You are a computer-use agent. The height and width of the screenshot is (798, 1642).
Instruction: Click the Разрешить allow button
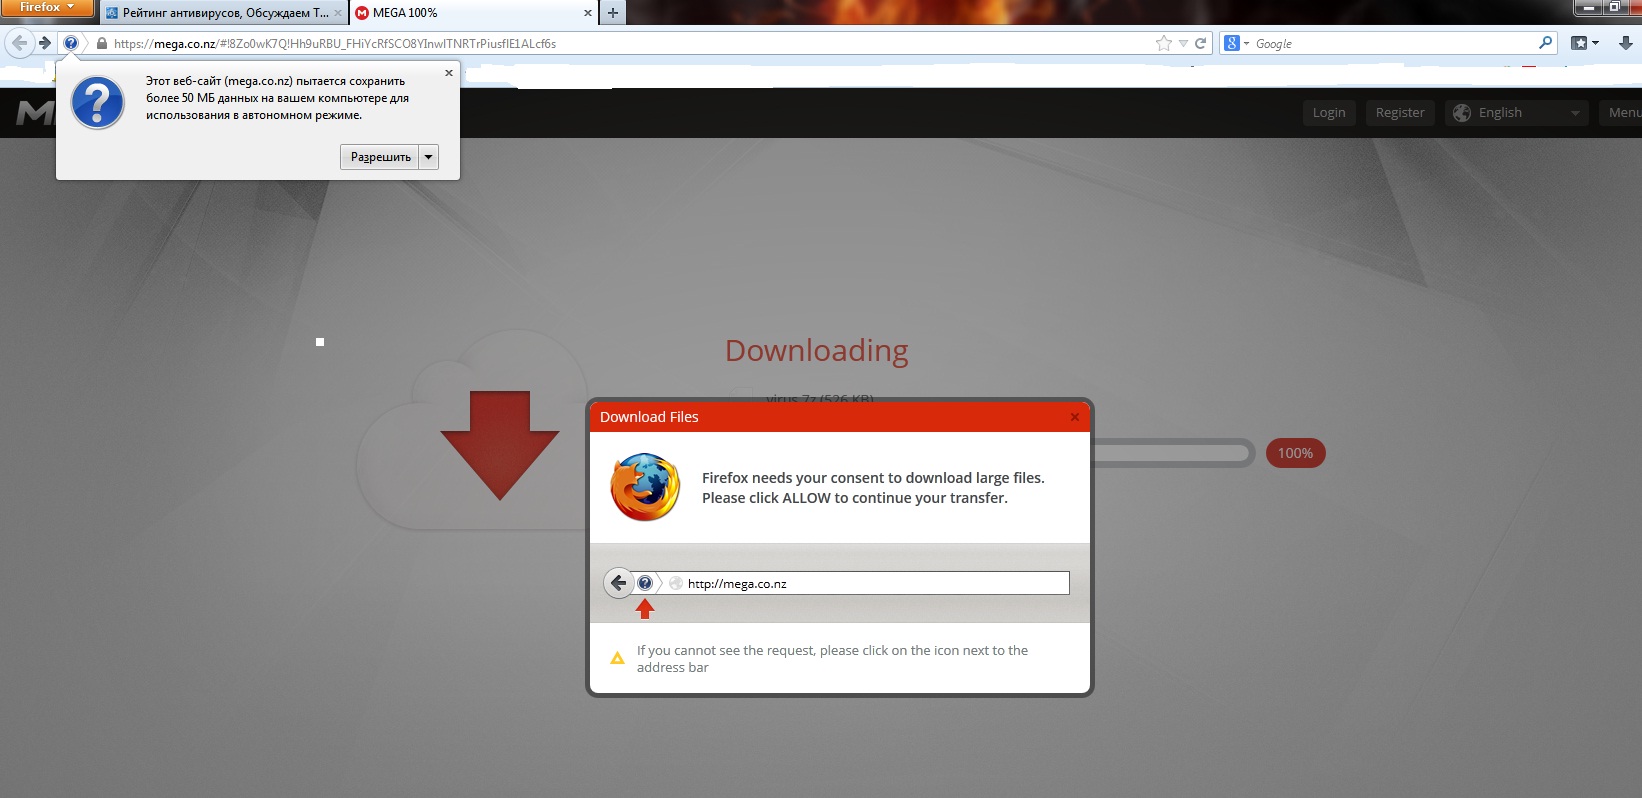click(x=380, y=157)
